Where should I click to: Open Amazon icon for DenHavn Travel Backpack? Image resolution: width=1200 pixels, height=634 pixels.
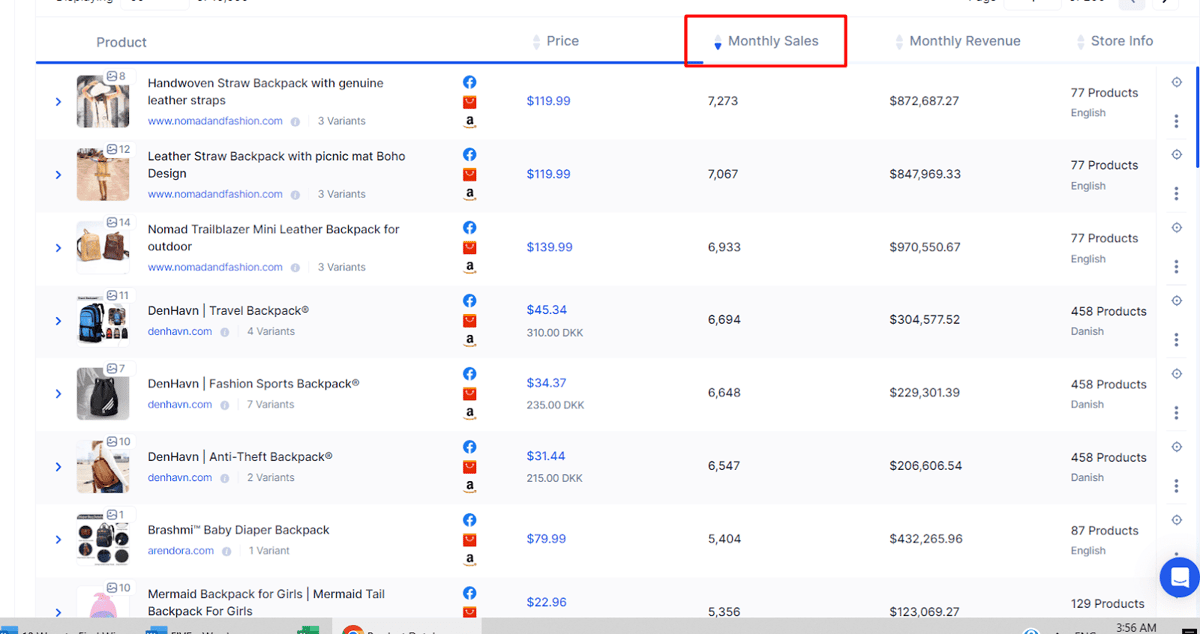click(x=469, y=341)
